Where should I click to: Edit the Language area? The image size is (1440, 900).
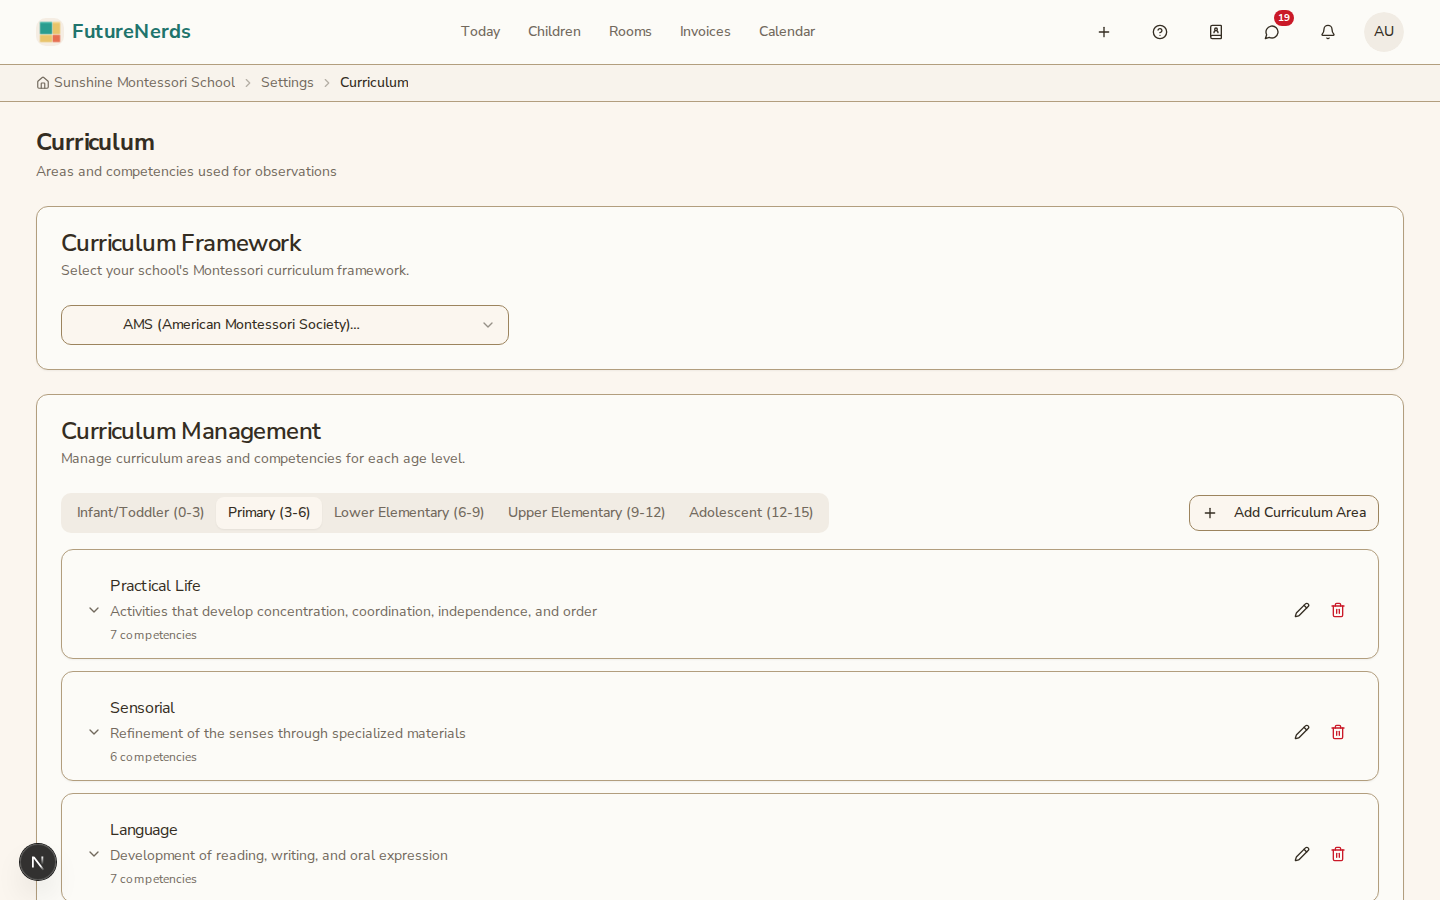1302,854
